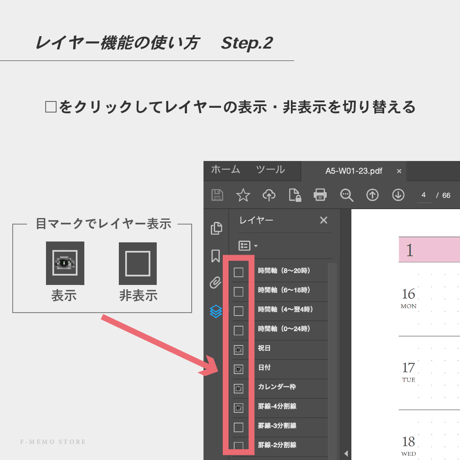
Task: Hide the 祝日 layer eye toggle
Action: point(238,350)
